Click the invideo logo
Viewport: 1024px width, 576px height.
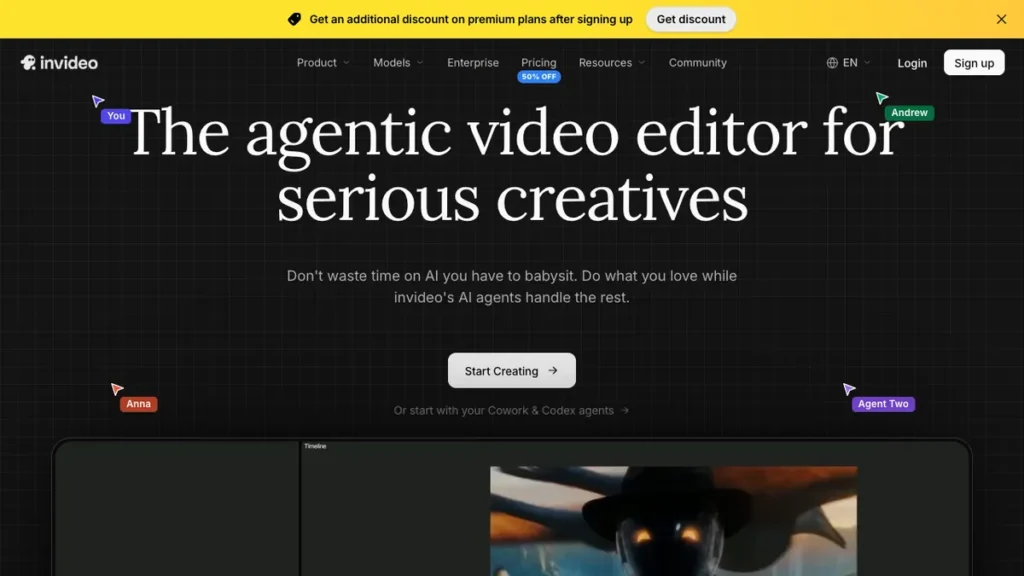tap(59, 63)
